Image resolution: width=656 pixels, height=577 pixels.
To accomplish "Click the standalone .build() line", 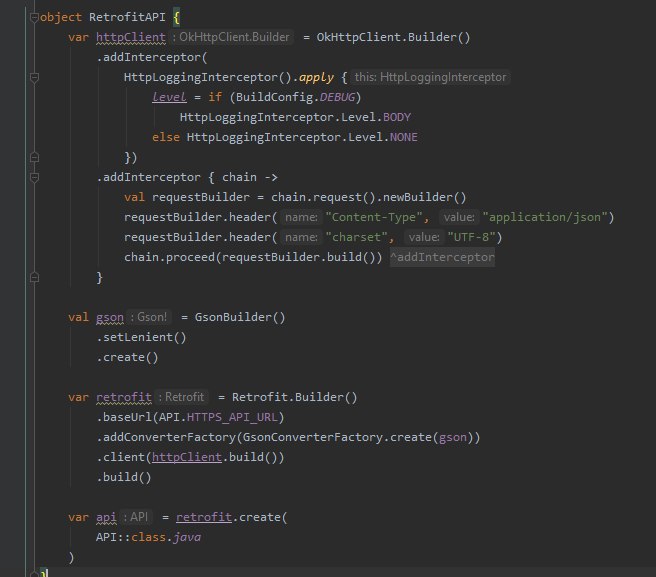I will coord(124,477).
